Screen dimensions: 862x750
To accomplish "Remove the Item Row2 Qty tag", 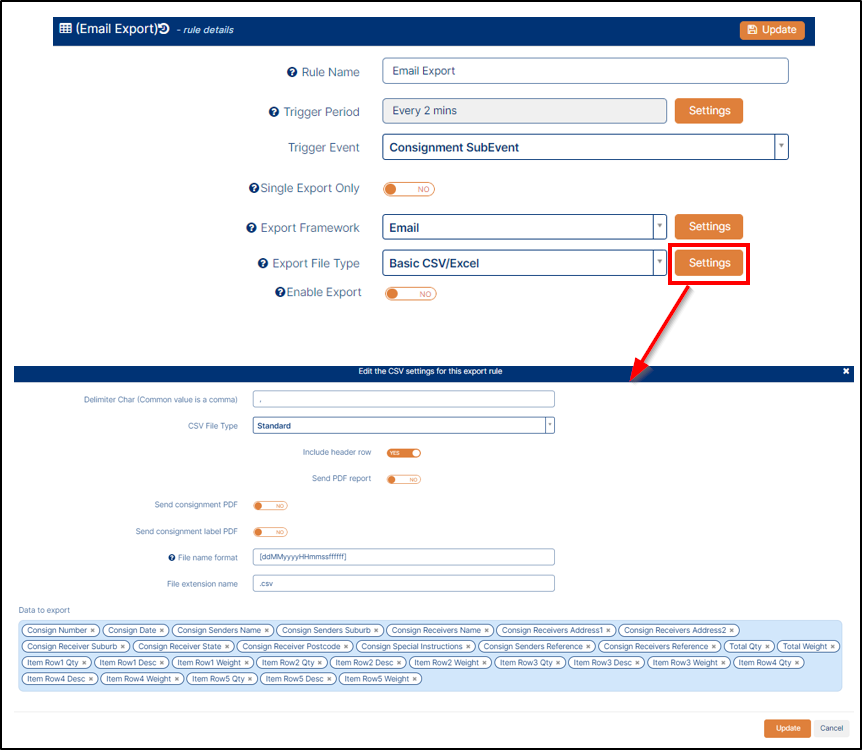I will click(320, 663).
